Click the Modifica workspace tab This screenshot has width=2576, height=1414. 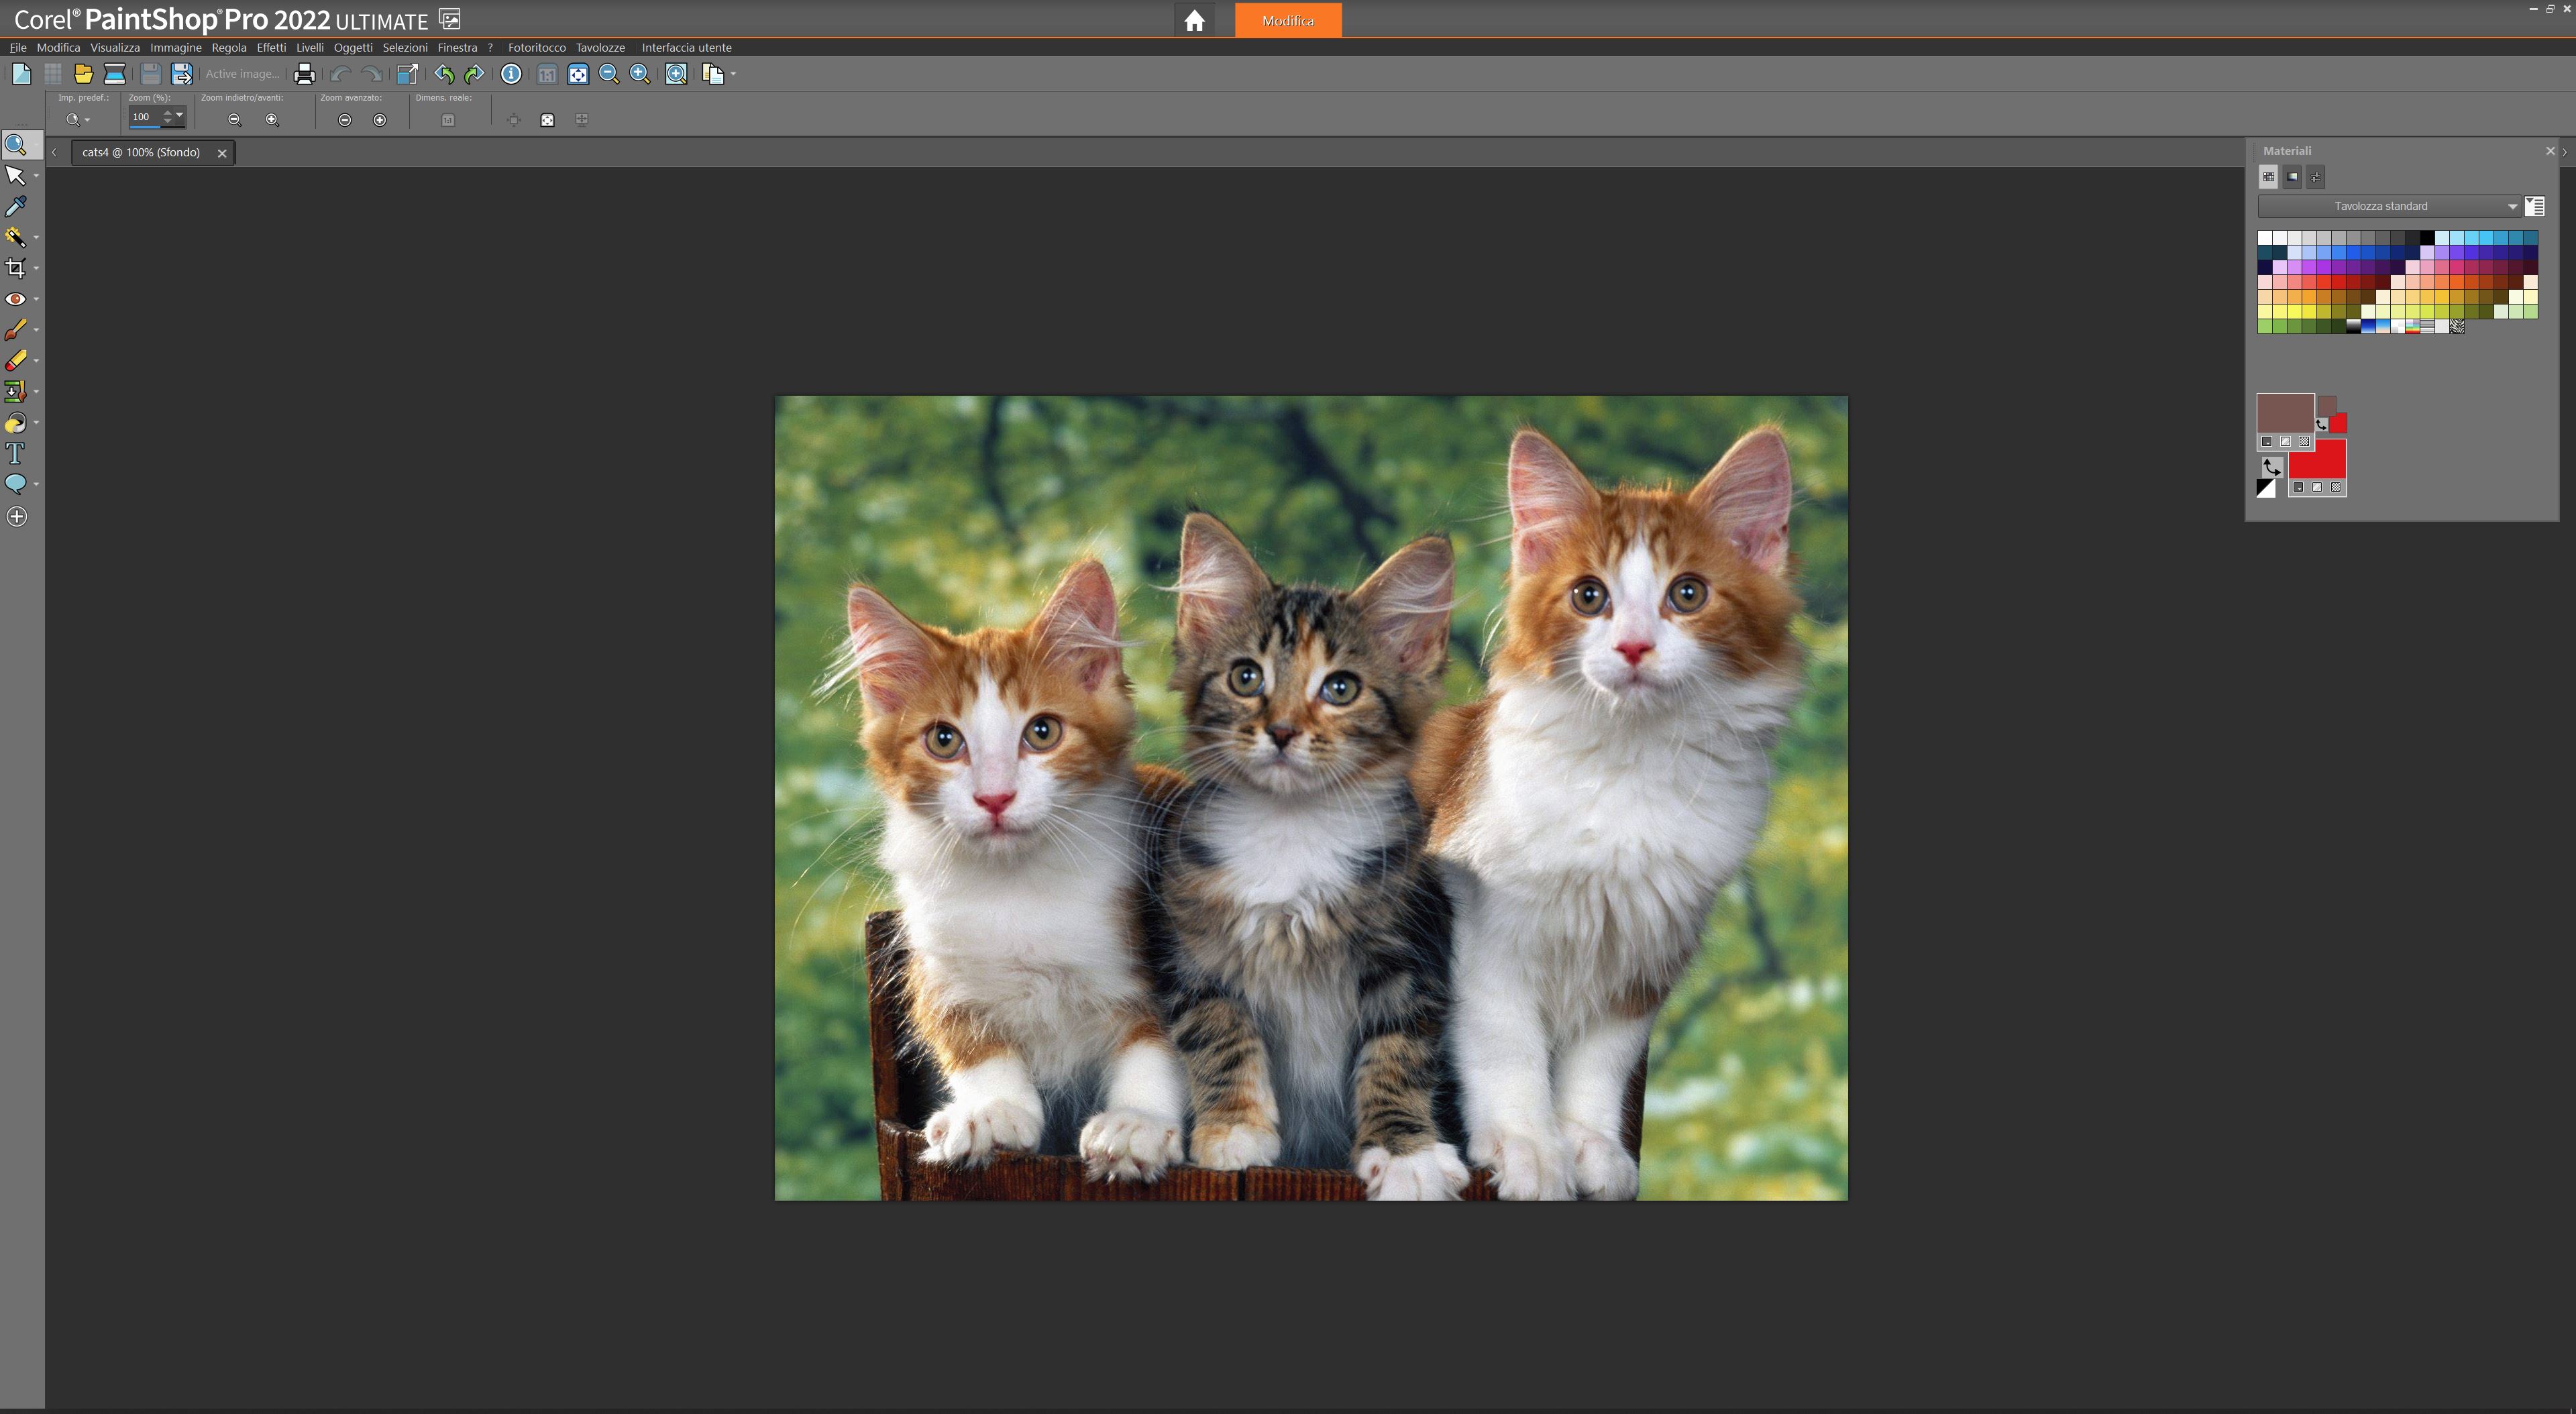coord(1287,20)
